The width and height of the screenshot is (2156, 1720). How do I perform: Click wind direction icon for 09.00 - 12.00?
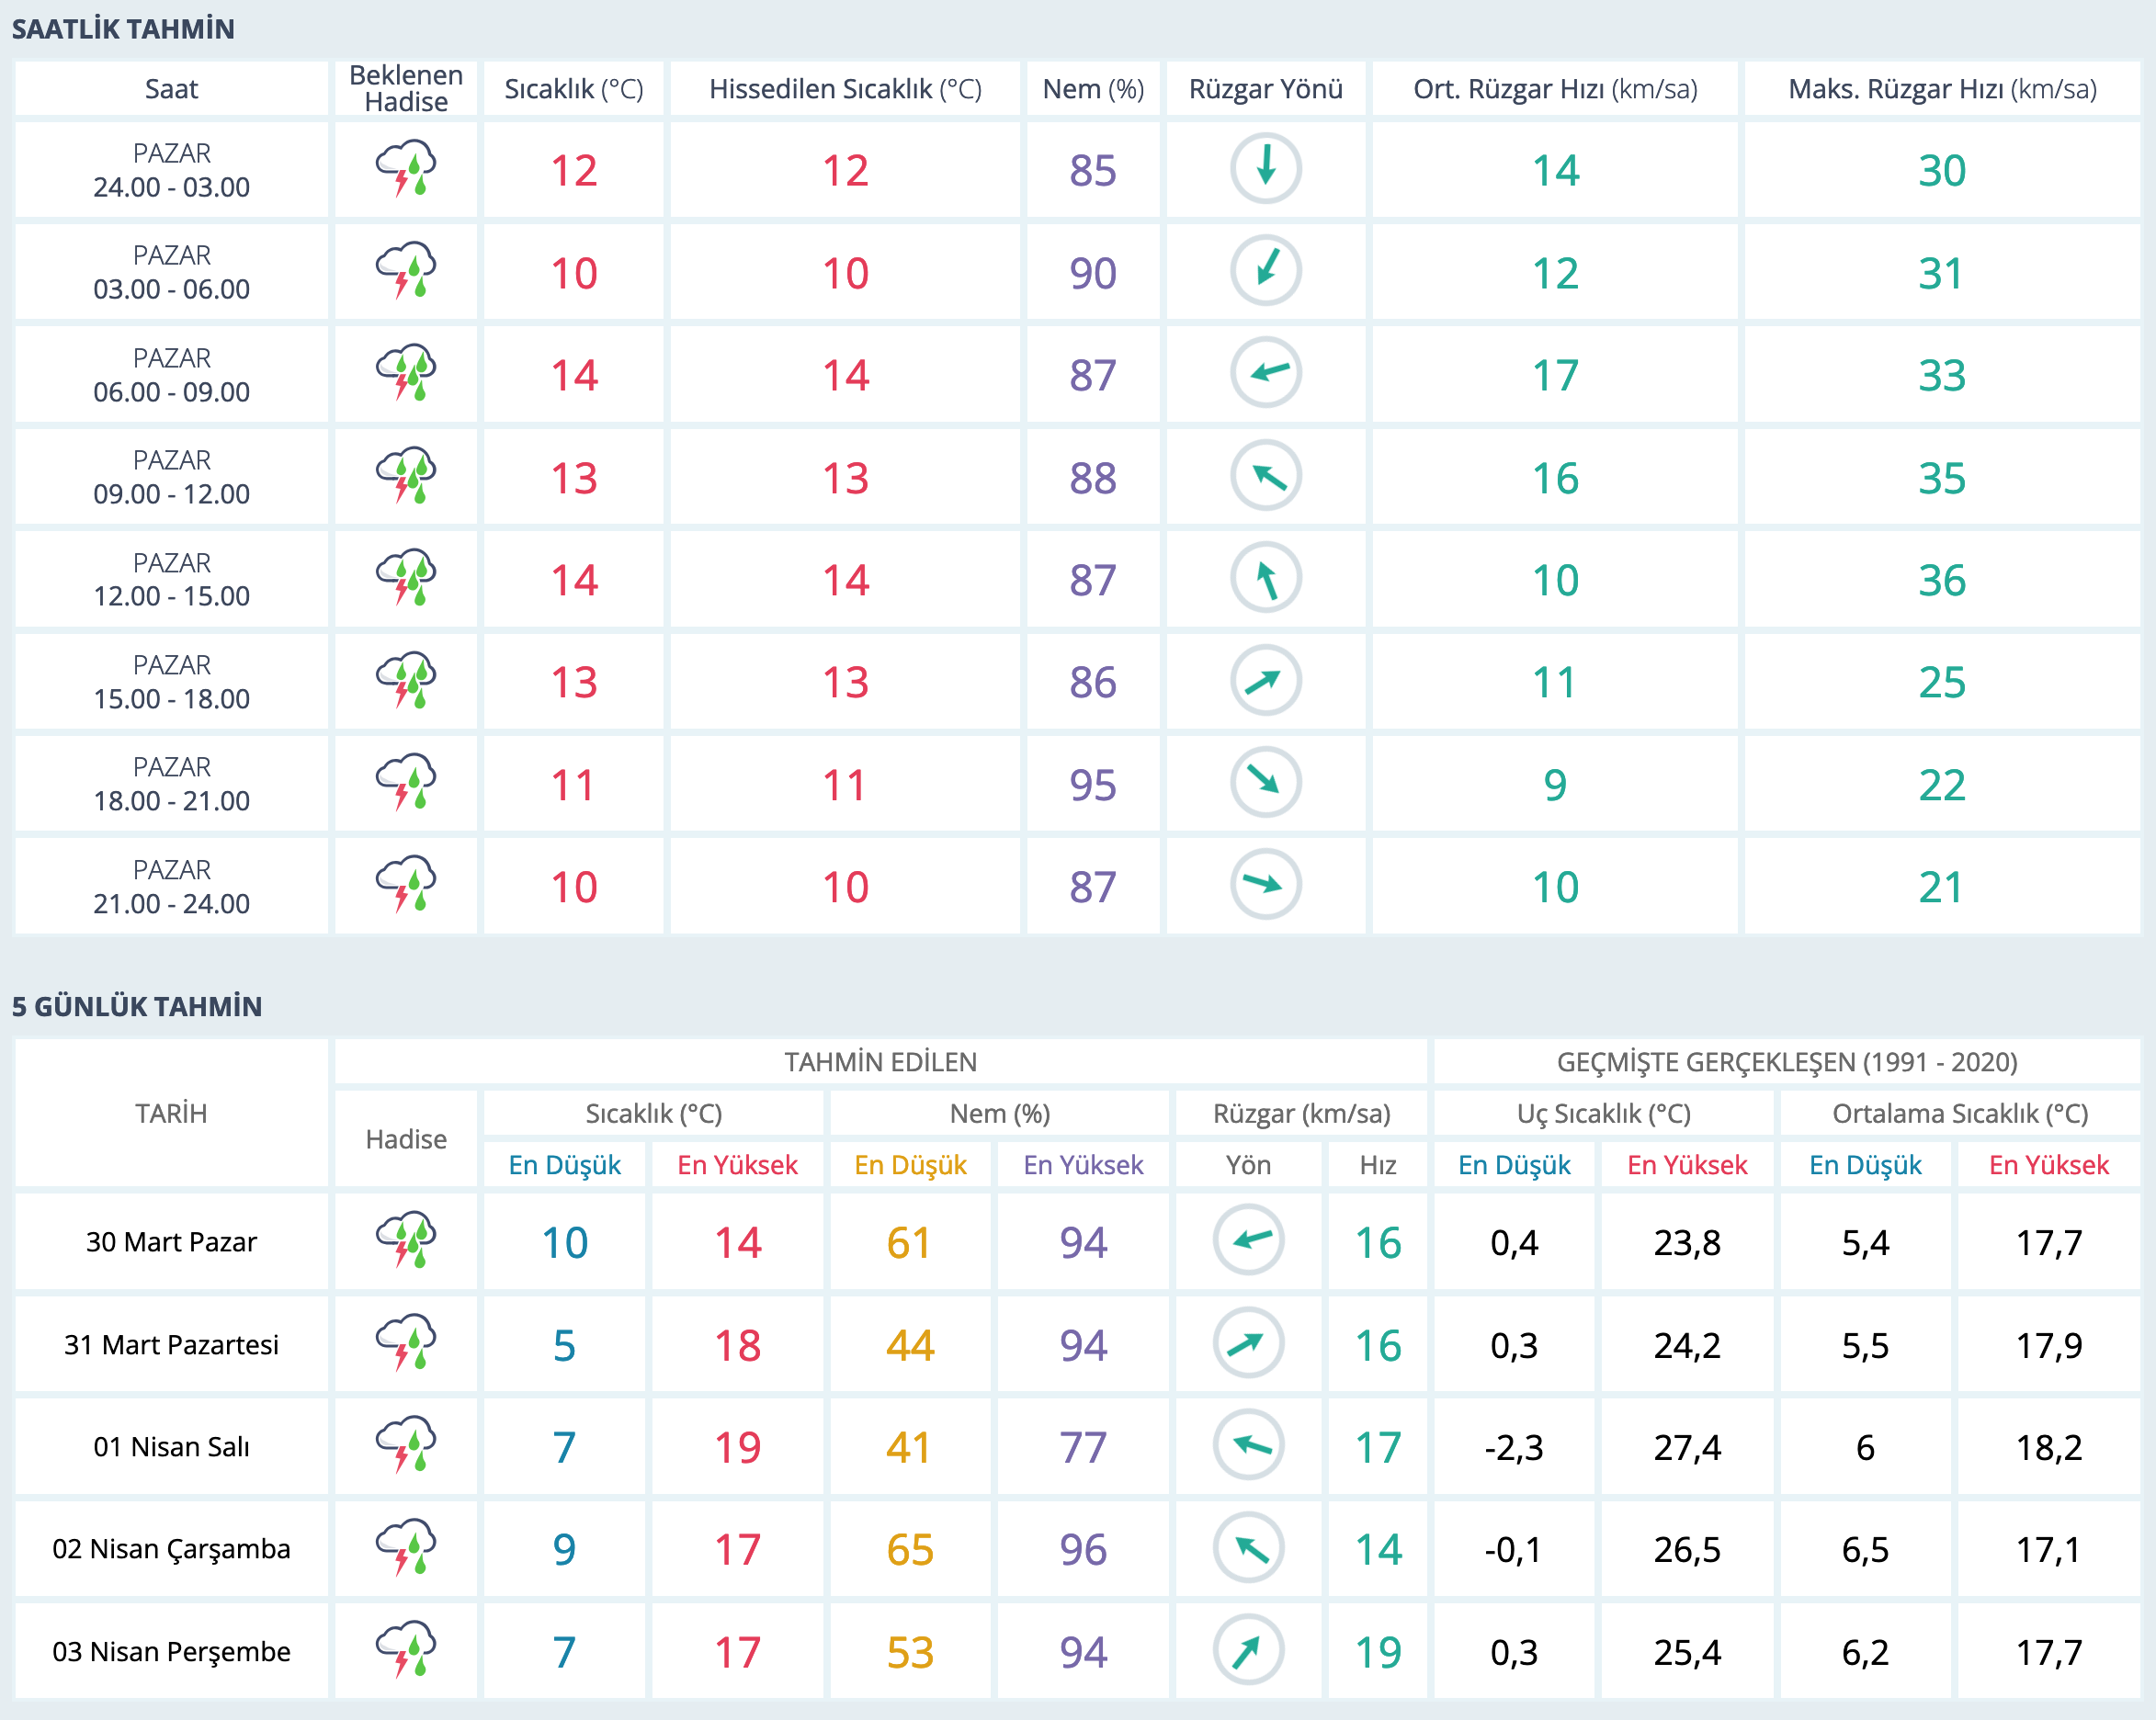(x=1265, y=476)
